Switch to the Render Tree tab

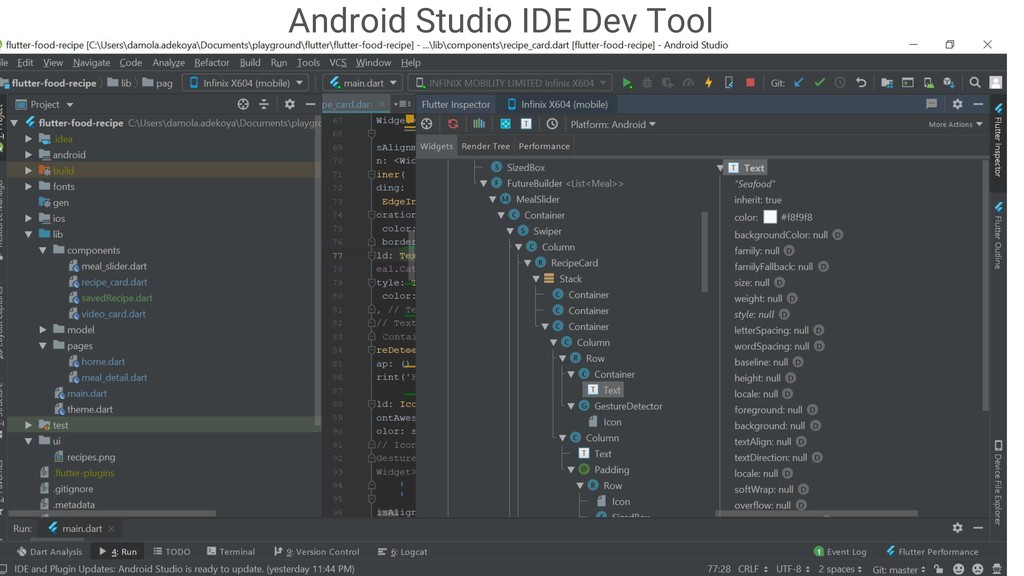coord(485,146)
